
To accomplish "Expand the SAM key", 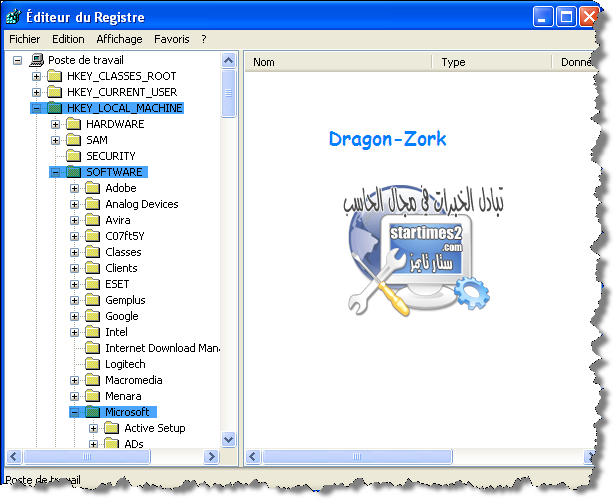I will 56,140.
